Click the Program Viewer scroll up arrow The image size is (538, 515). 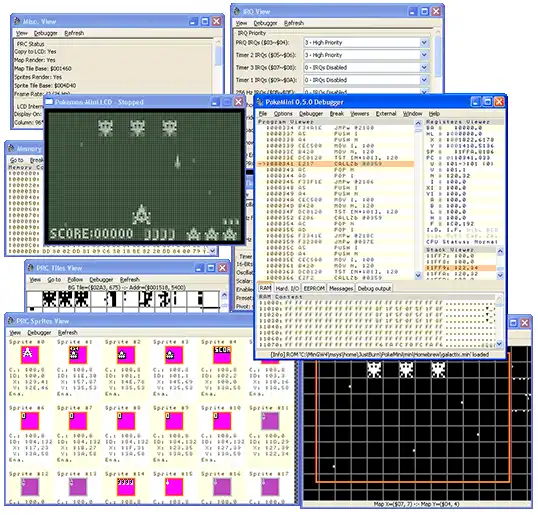point(418,124)
